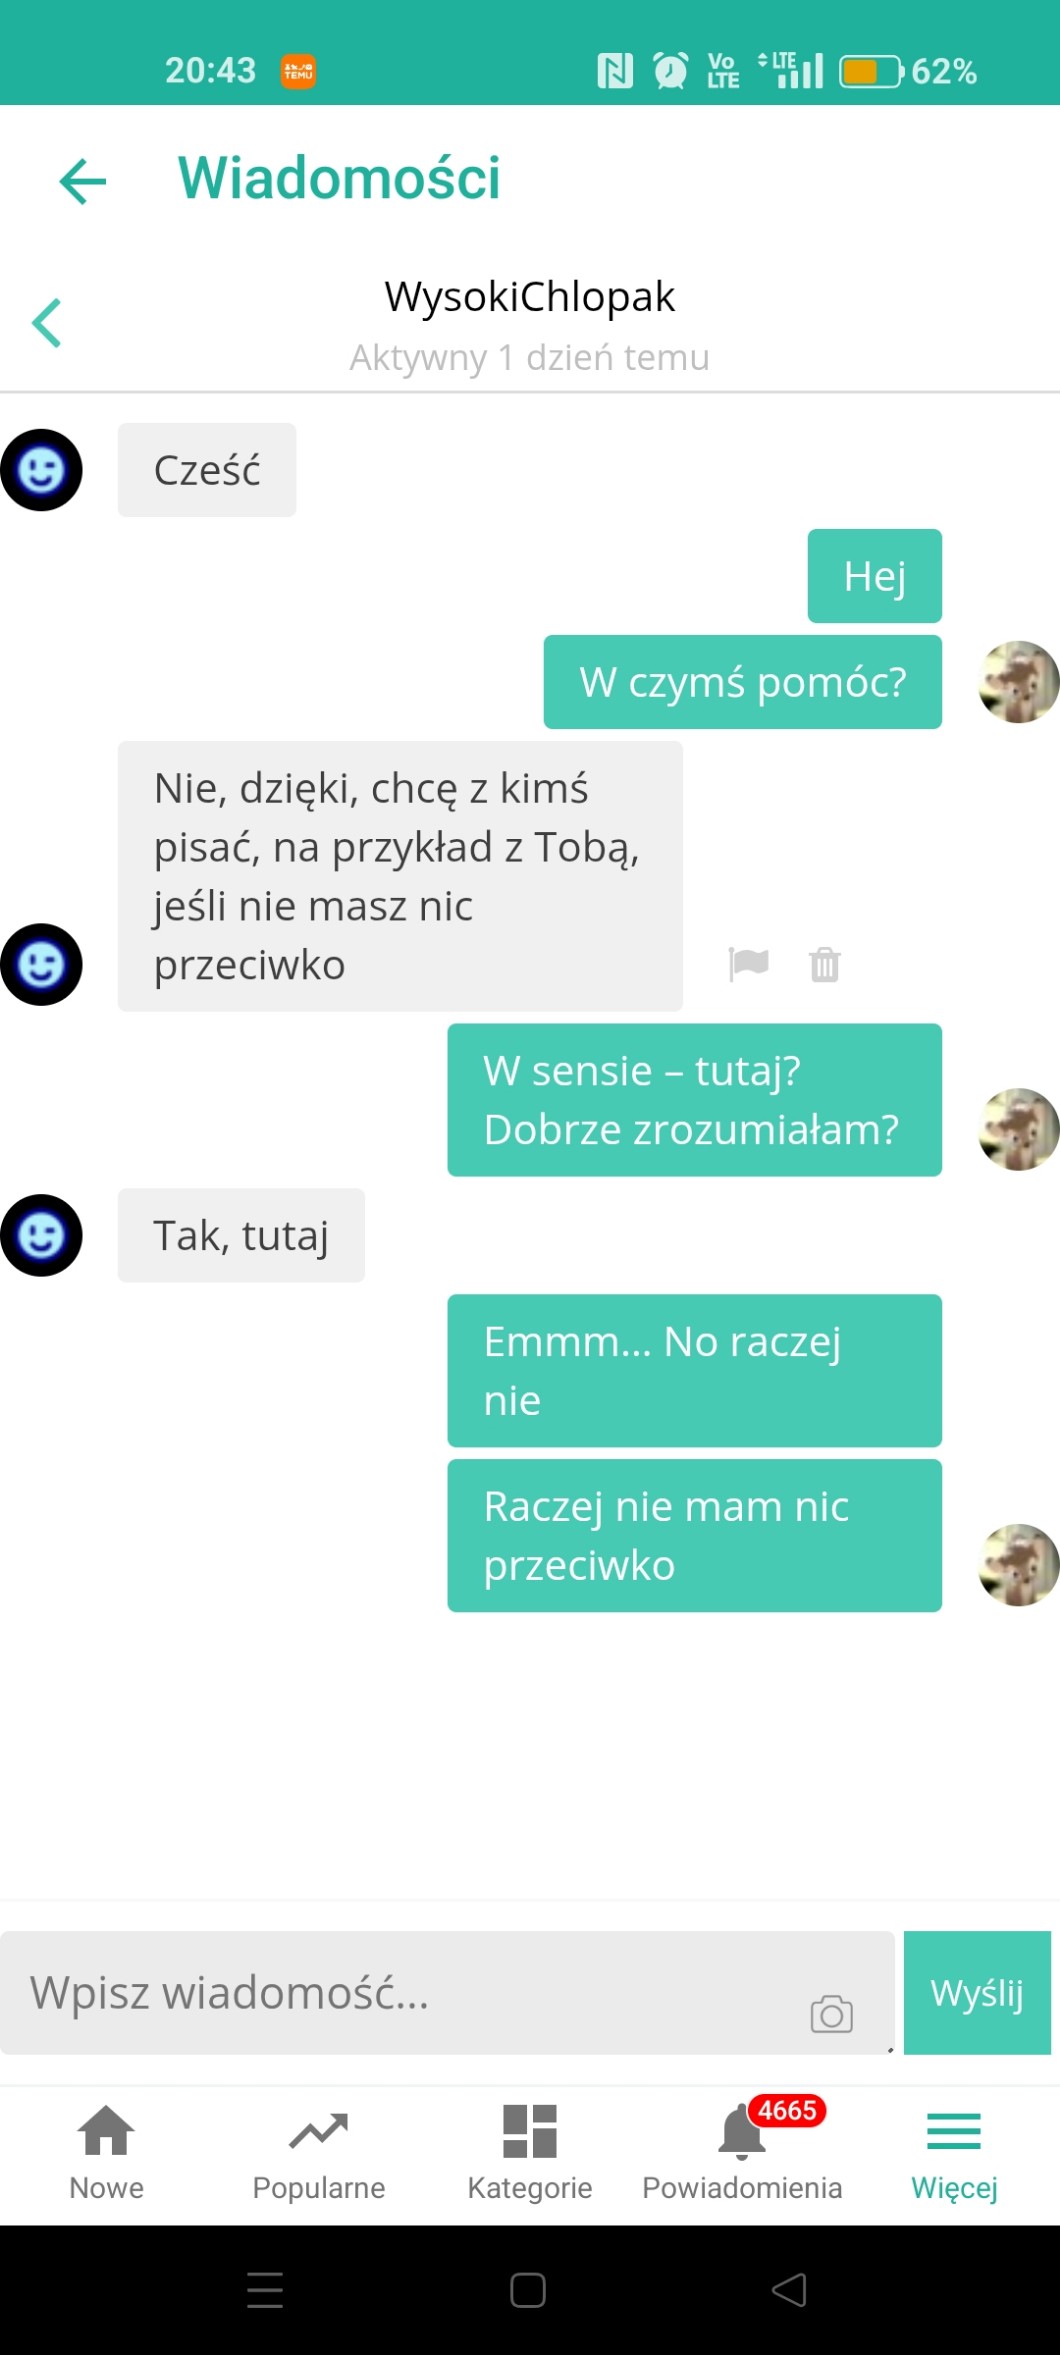Focus the Wpisz wiadomość text field

(447, 1993)
